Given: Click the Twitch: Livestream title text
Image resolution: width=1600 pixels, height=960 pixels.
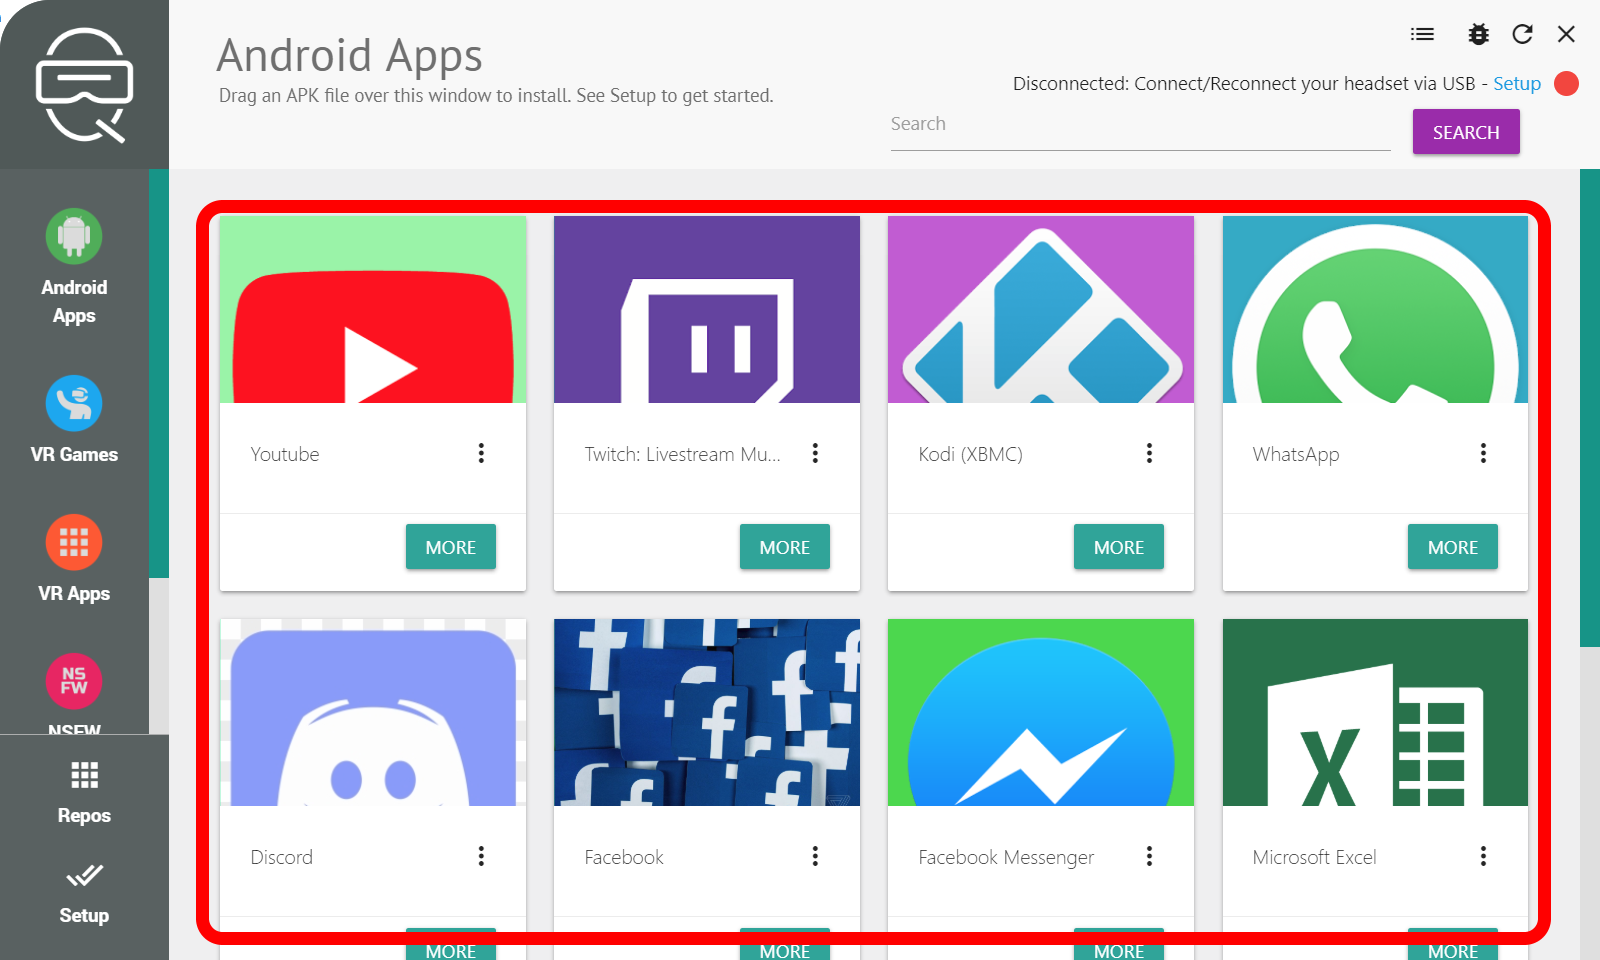Looking at the screenshot, I should [x=682, y=454].
